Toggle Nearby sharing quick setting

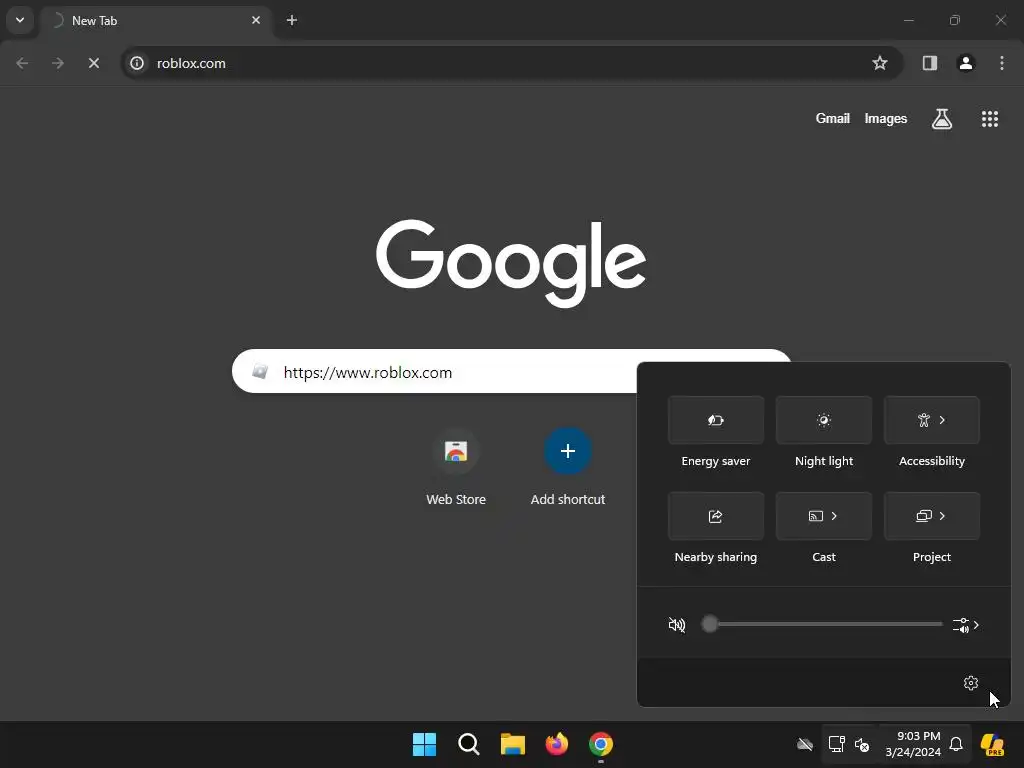(716, 516)
